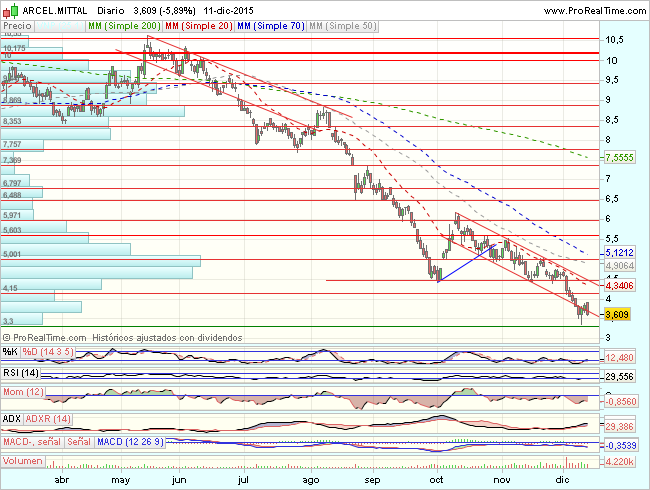Click the 8,353 volume profile level label
The image size is (650, 490).
[x=12, y=121]
